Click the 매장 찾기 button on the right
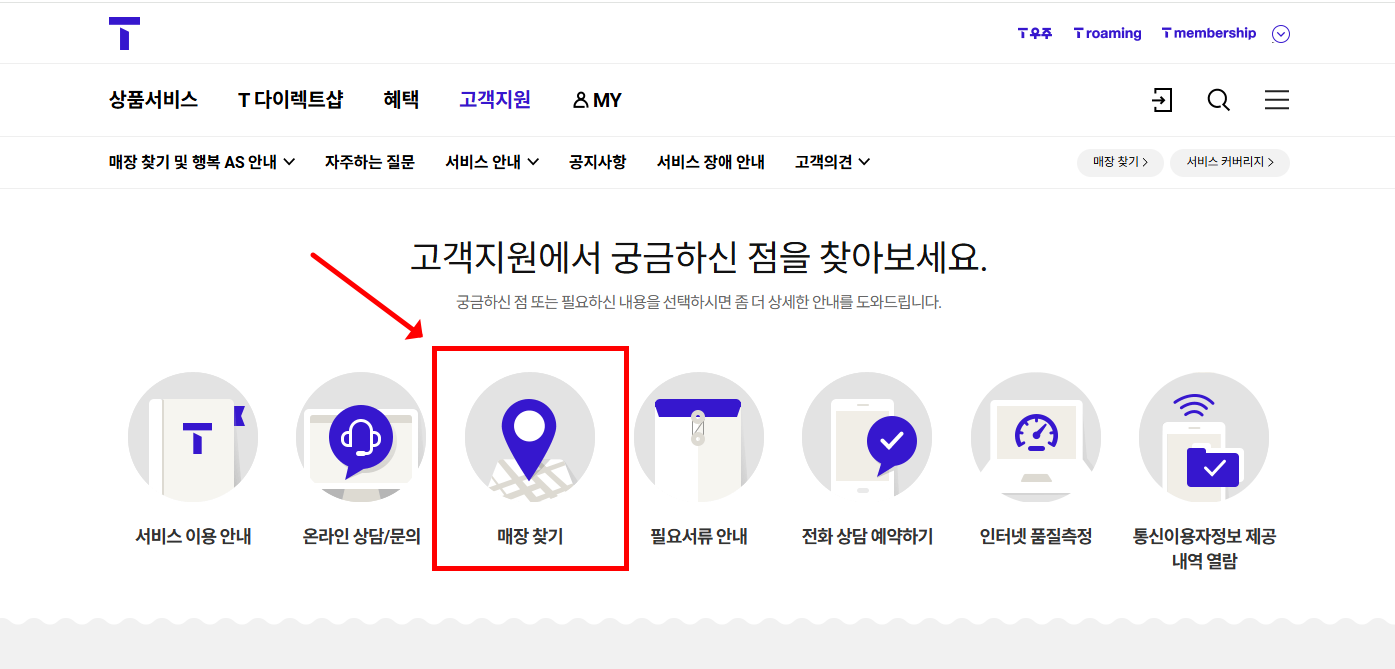1395x669 pixels. [1119, 161]
